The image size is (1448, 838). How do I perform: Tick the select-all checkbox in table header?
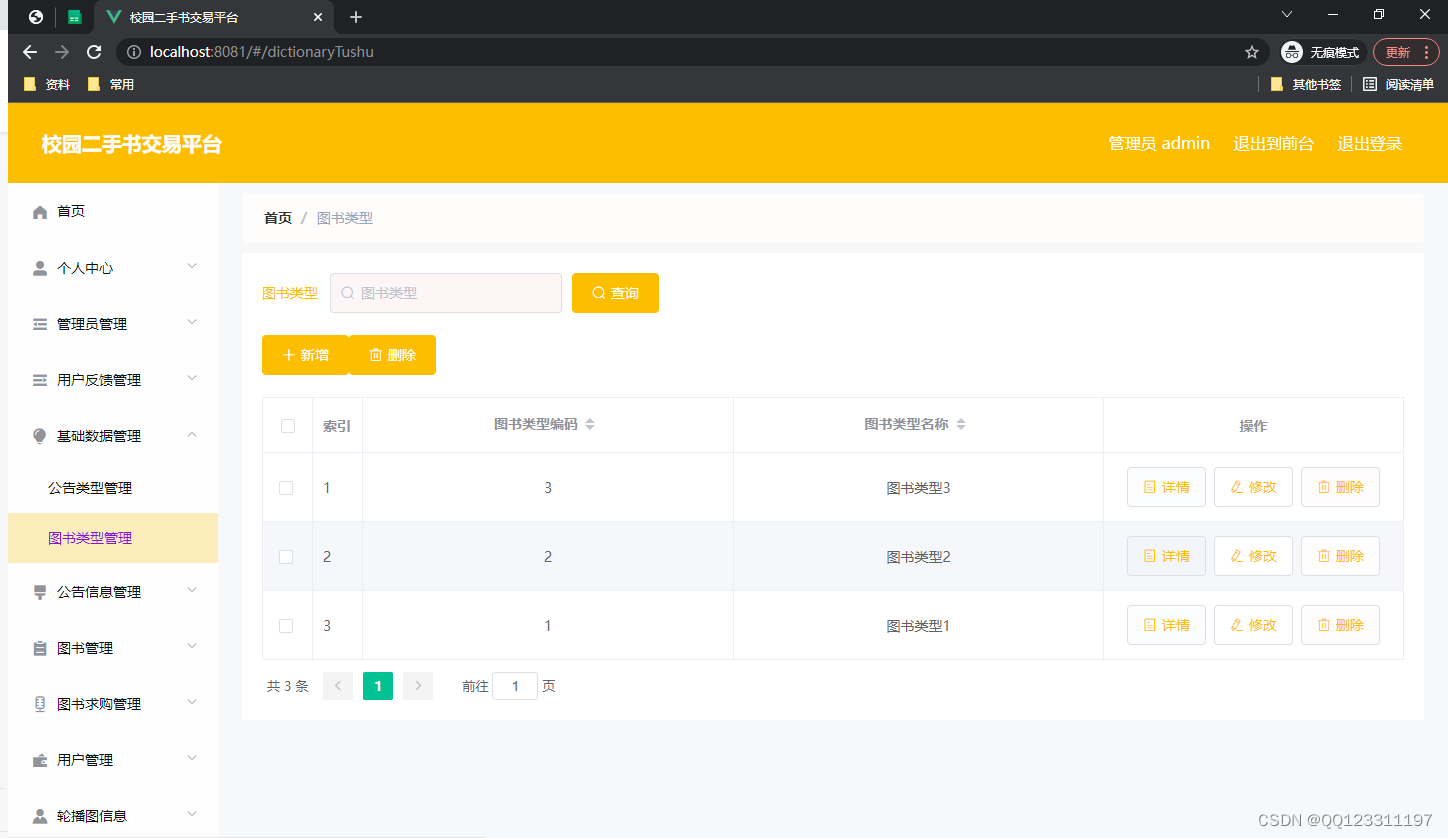[288, 426]
